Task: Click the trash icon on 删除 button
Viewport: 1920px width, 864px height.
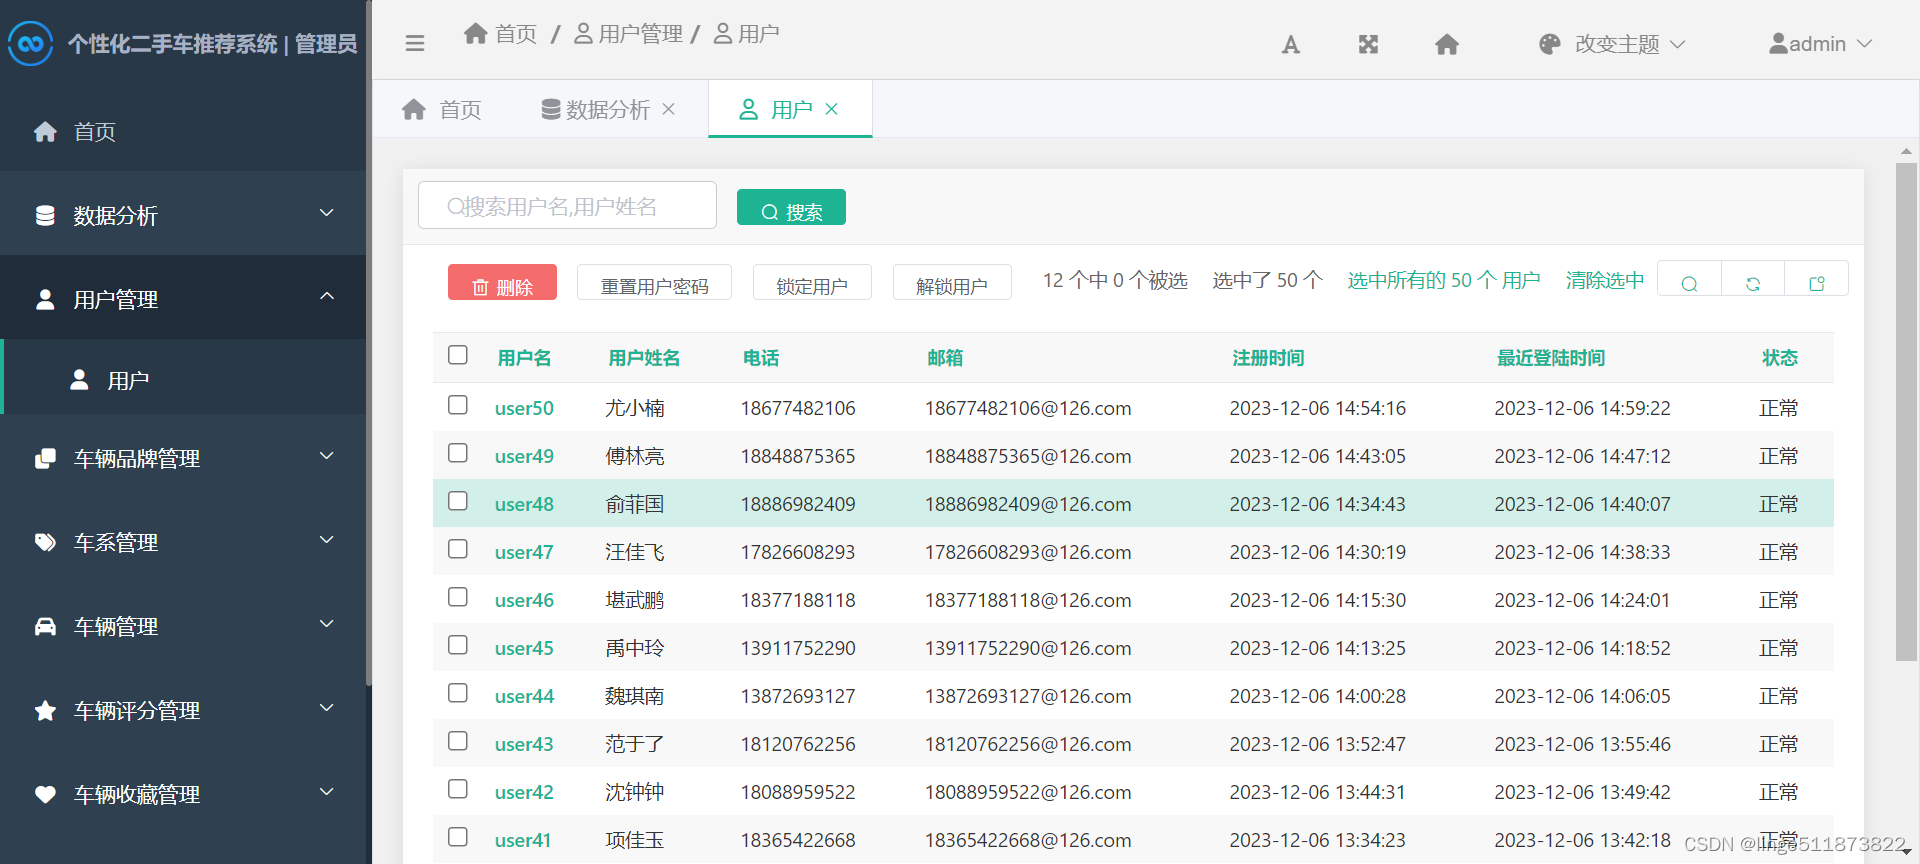Action: coord(480,287)
